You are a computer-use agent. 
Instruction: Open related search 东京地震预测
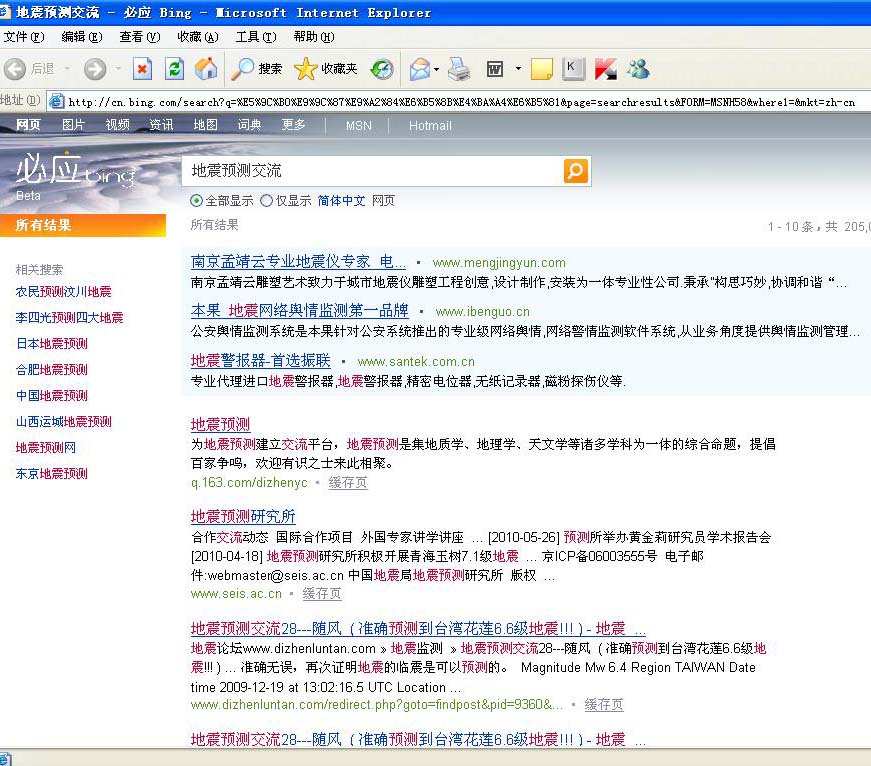[52, 474]
